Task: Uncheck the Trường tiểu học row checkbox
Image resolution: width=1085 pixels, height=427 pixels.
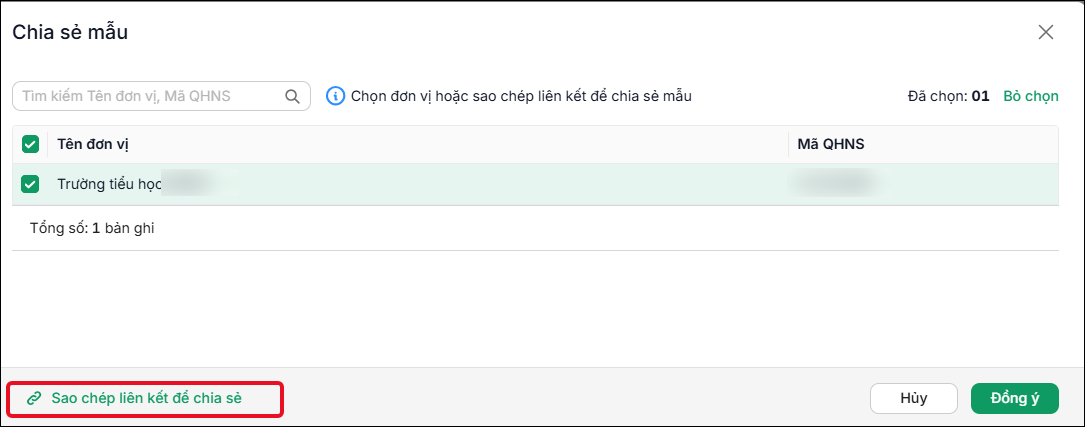Action: (30, 184)
